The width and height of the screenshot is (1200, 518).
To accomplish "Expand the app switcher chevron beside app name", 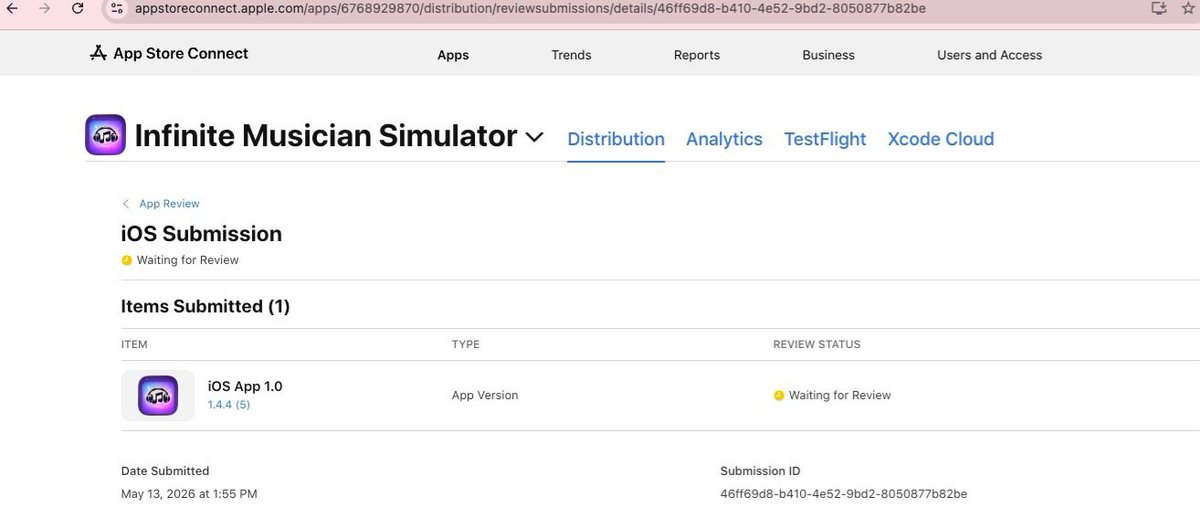I will 534,137.
